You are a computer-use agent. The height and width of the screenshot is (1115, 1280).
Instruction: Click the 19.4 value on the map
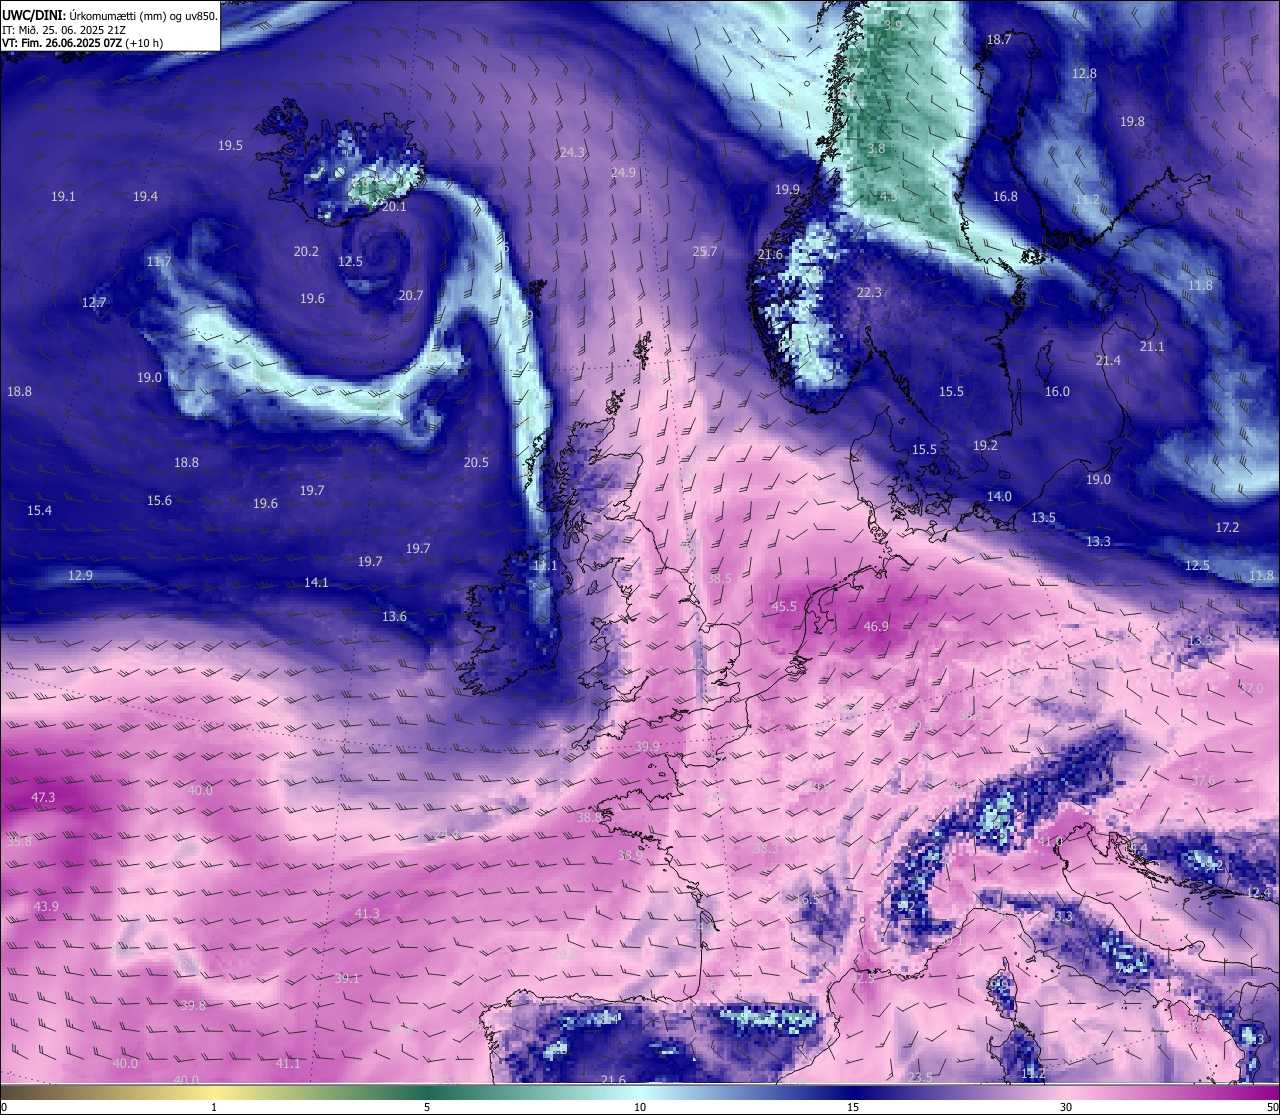pos(145,196)
